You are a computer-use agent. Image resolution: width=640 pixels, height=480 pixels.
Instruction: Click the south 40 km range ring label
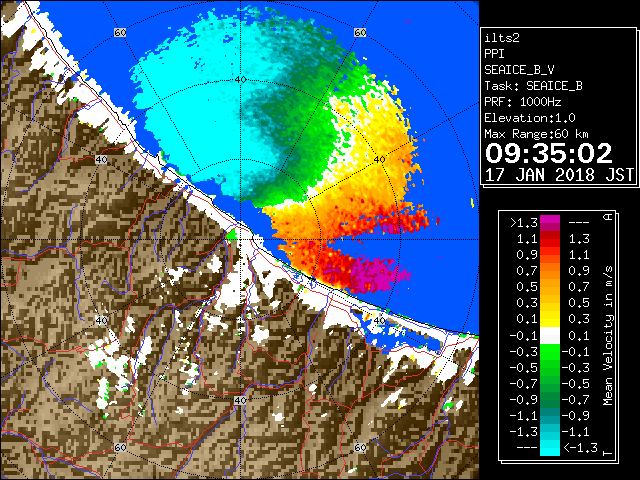tap(240, 400)
